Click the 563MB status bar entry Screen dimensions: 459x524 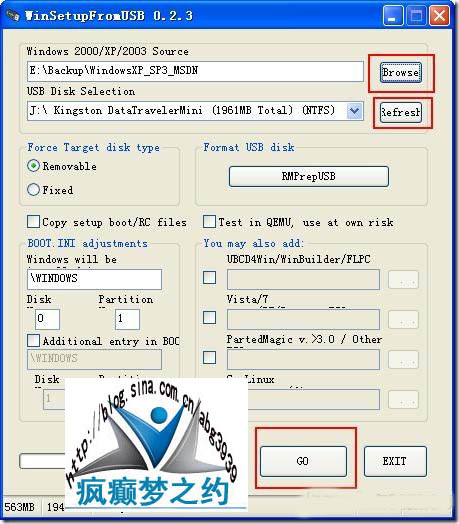(x=19, y=507)
